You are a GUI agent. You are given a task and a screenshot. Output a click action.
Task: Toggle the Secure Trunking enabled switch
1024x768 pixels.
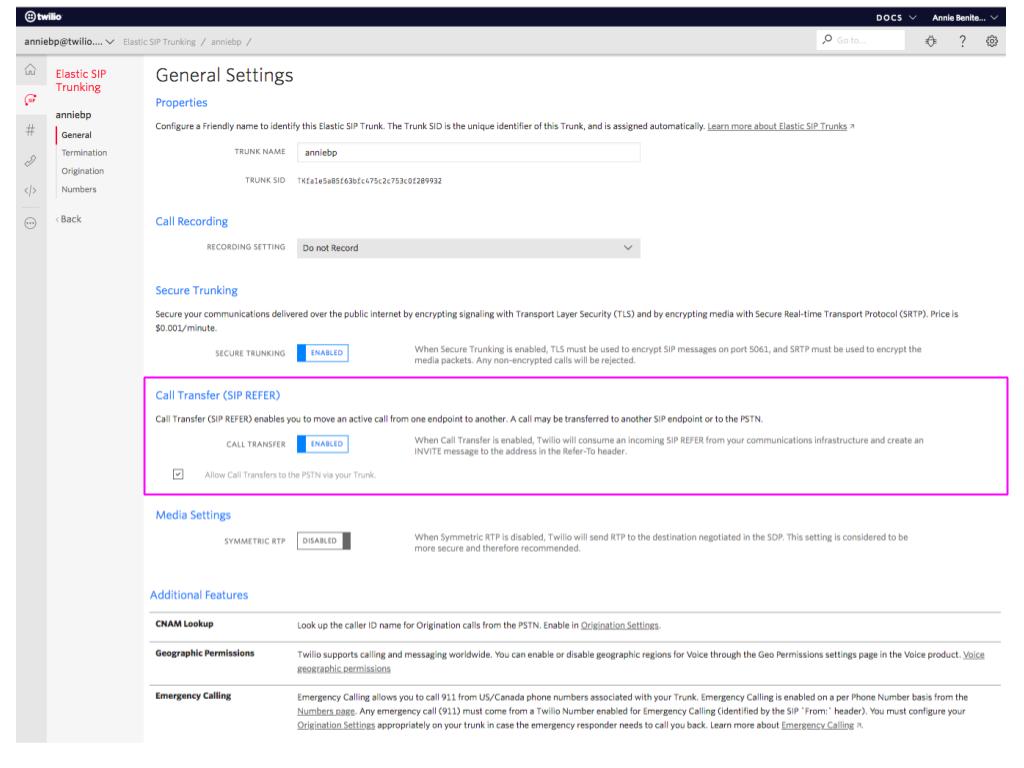tap(323, 353)
